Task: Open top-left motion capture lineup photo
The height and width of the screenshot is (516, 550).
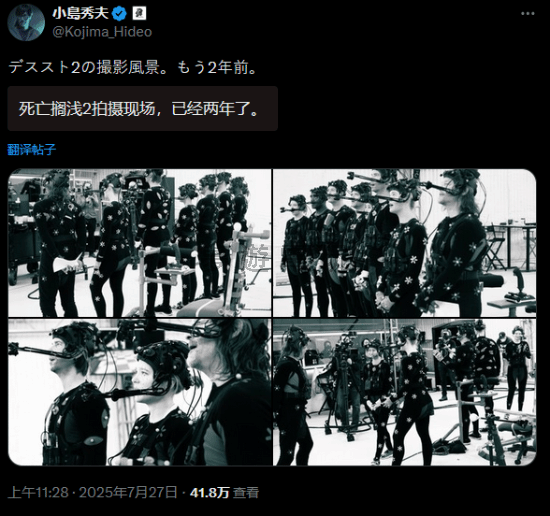Action: point(140,243)
